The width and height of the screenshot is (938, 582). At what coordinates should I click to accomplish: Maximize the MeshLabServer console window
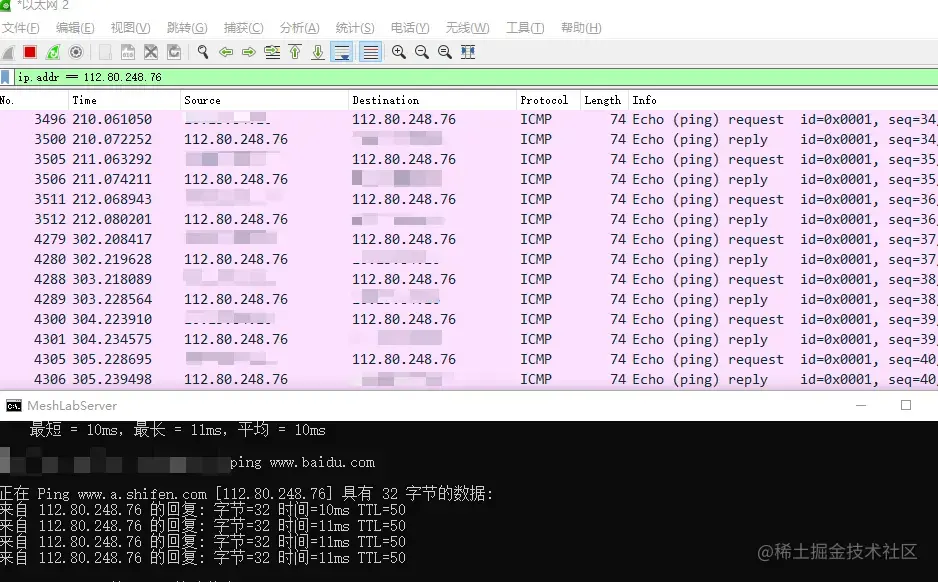(906, 406)
